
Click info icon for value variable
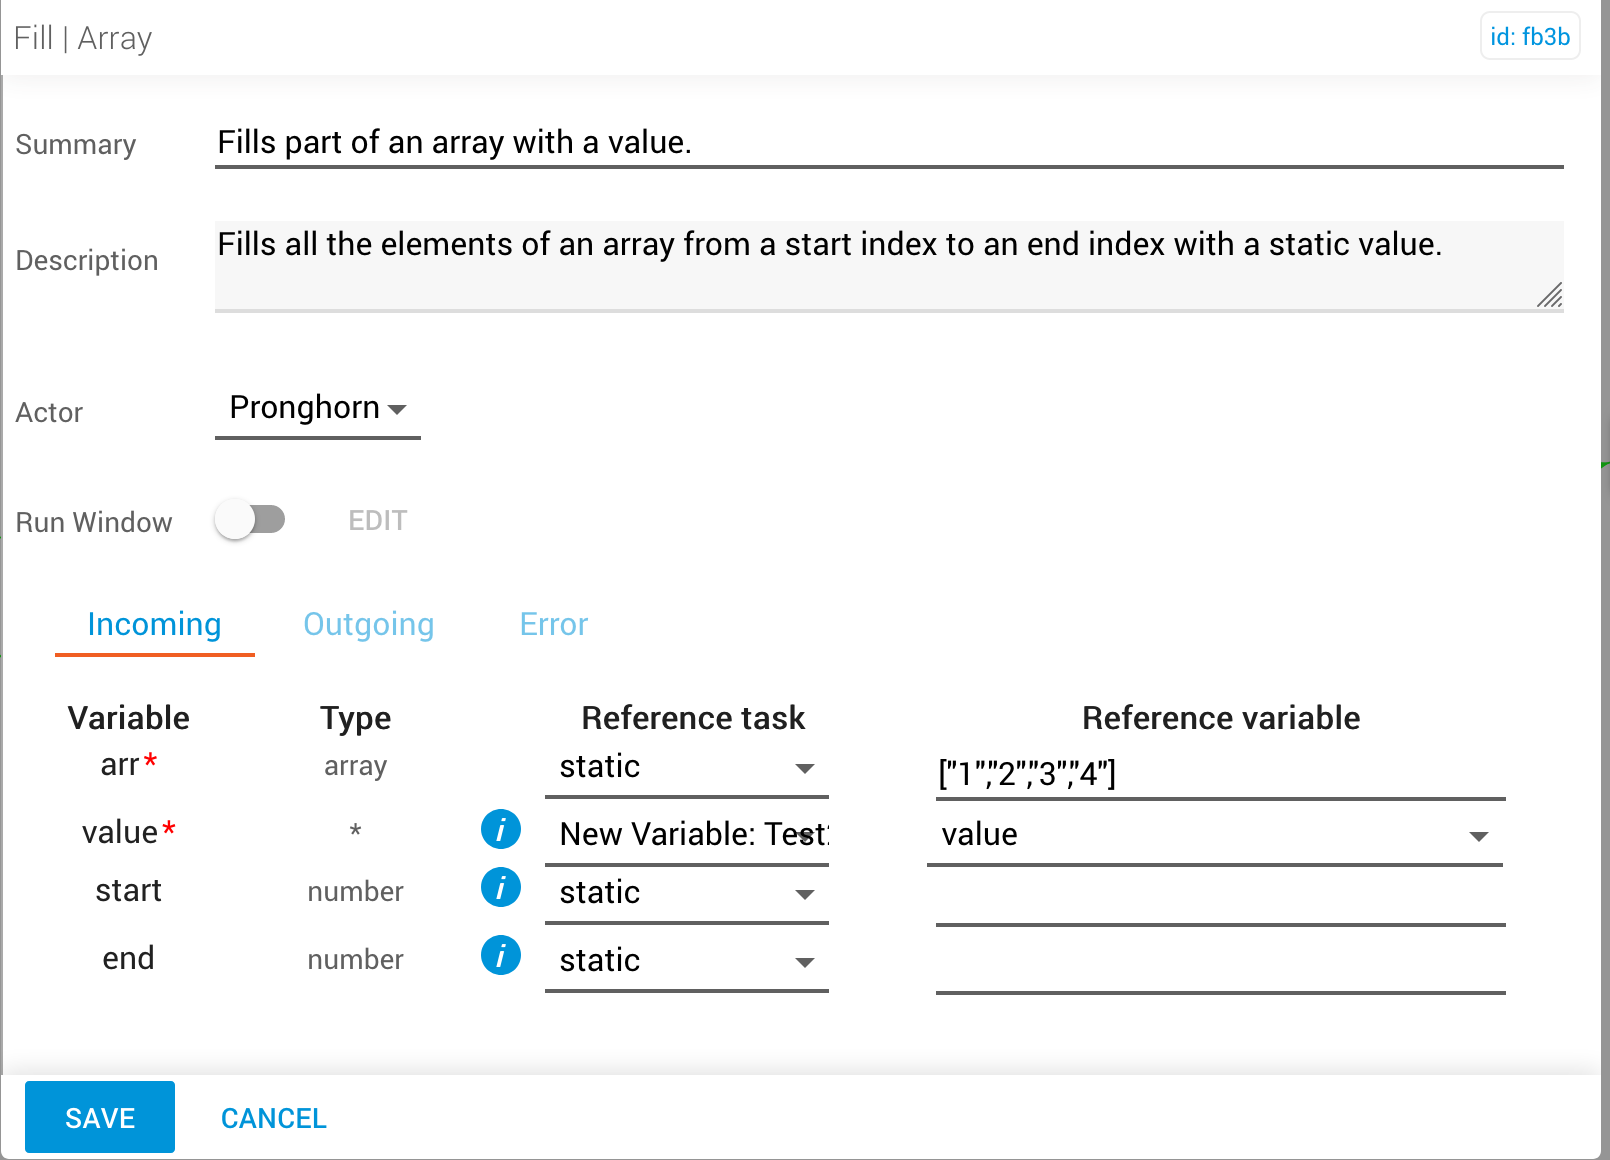tap(500, 830)
